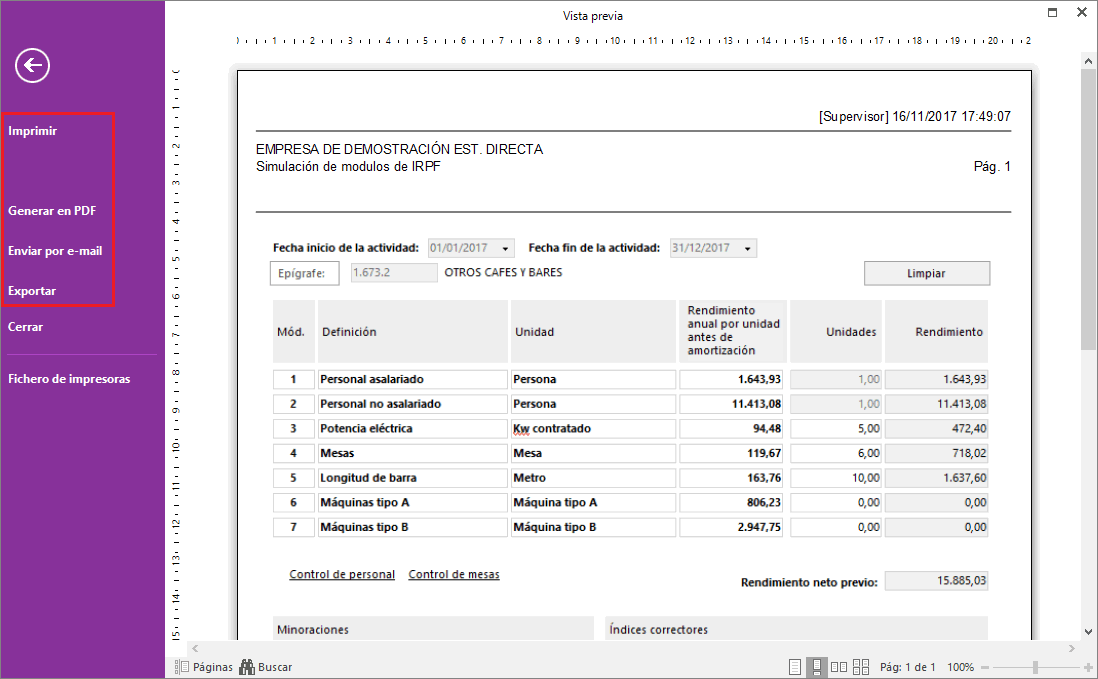Switch to single page view

(x=795, y=667)
